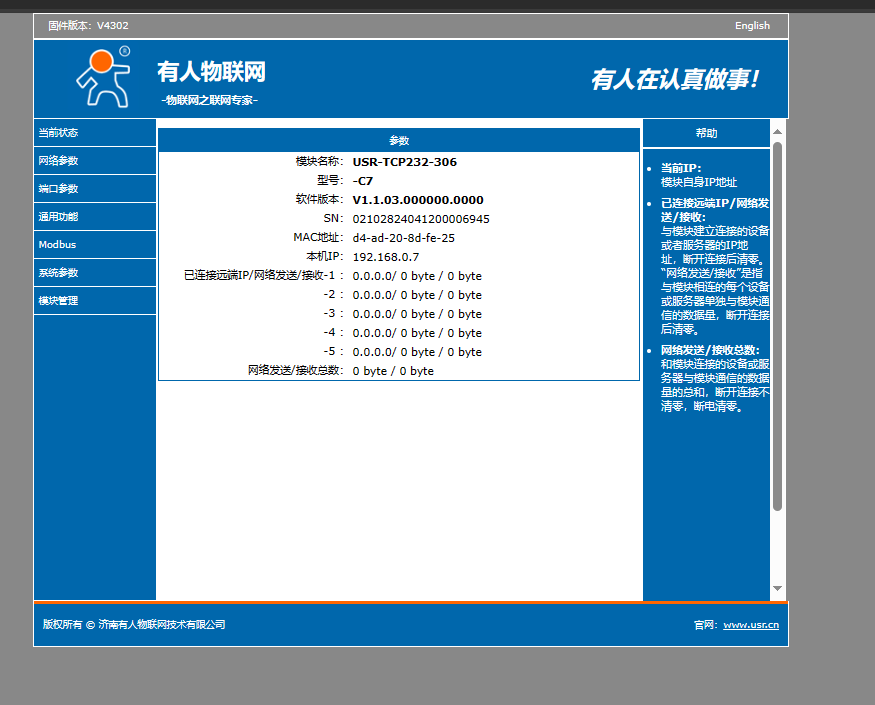Click the 帮助 panel header
This screenshot has height=705, width=875.
706,133
